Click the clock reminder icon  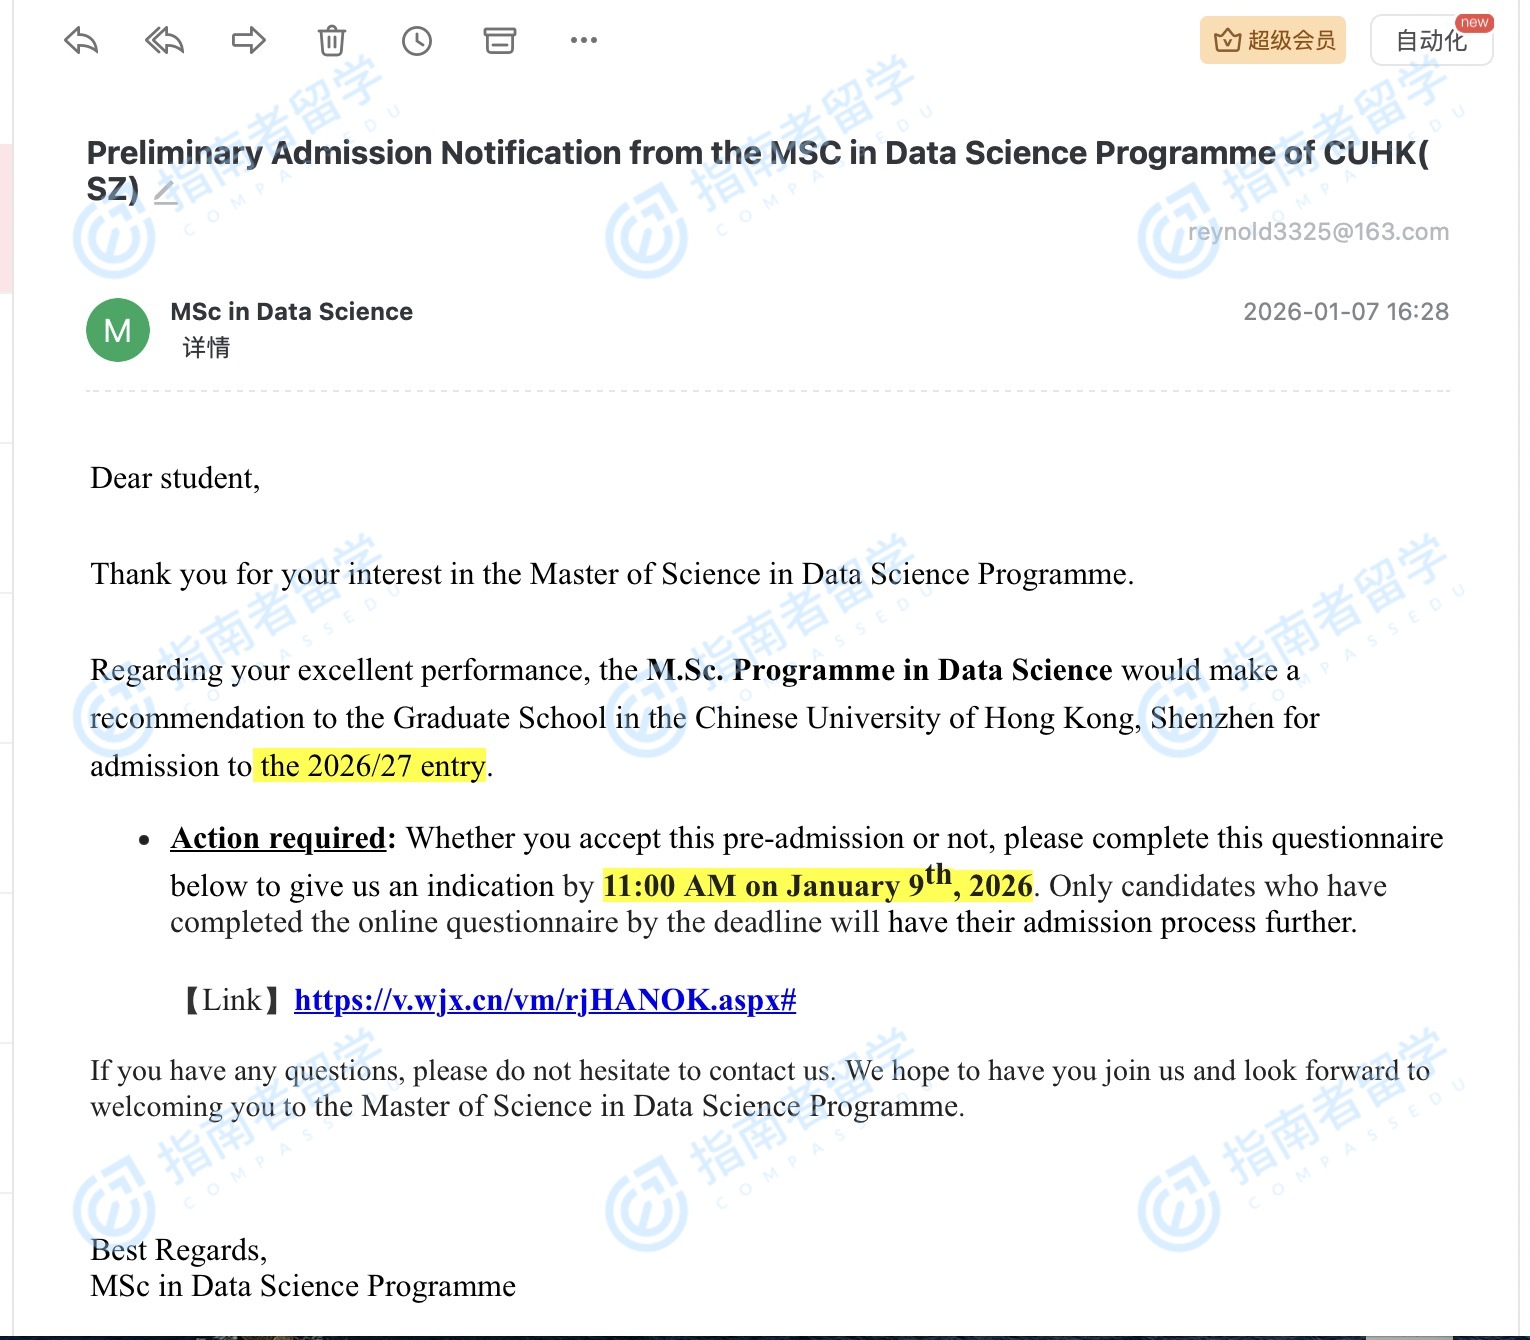(416, 41)
